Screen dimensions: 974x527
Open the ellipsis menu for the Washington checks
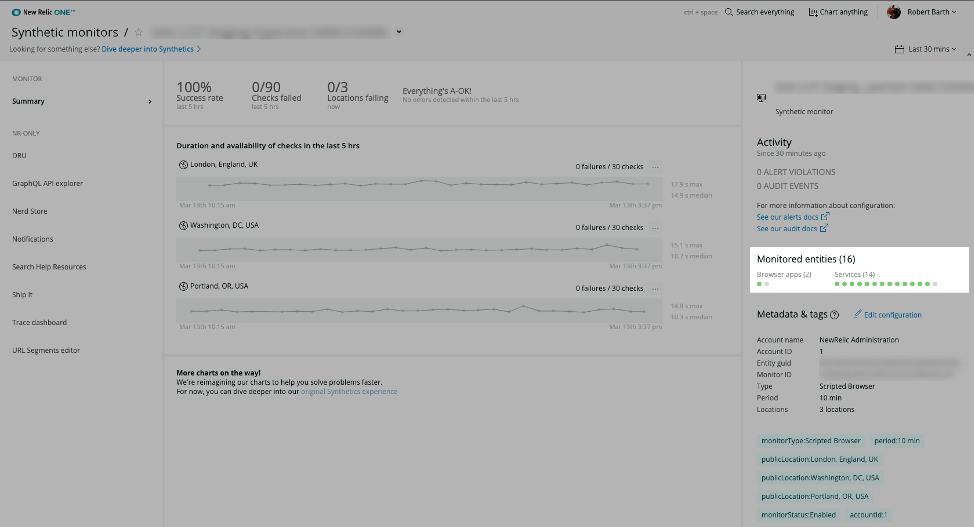pos(655,227)
